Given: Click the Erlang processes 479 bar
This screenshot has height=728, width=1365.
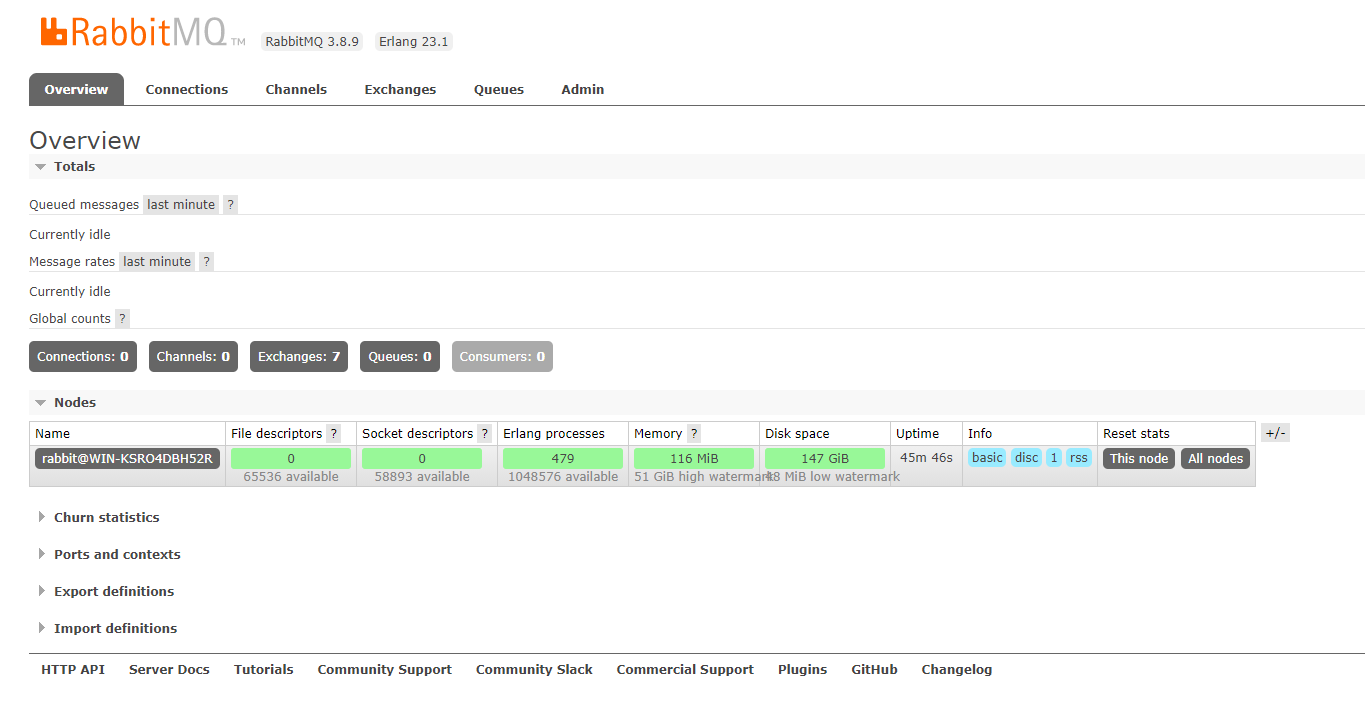Looking at the screenshot, I should (563, 458).
